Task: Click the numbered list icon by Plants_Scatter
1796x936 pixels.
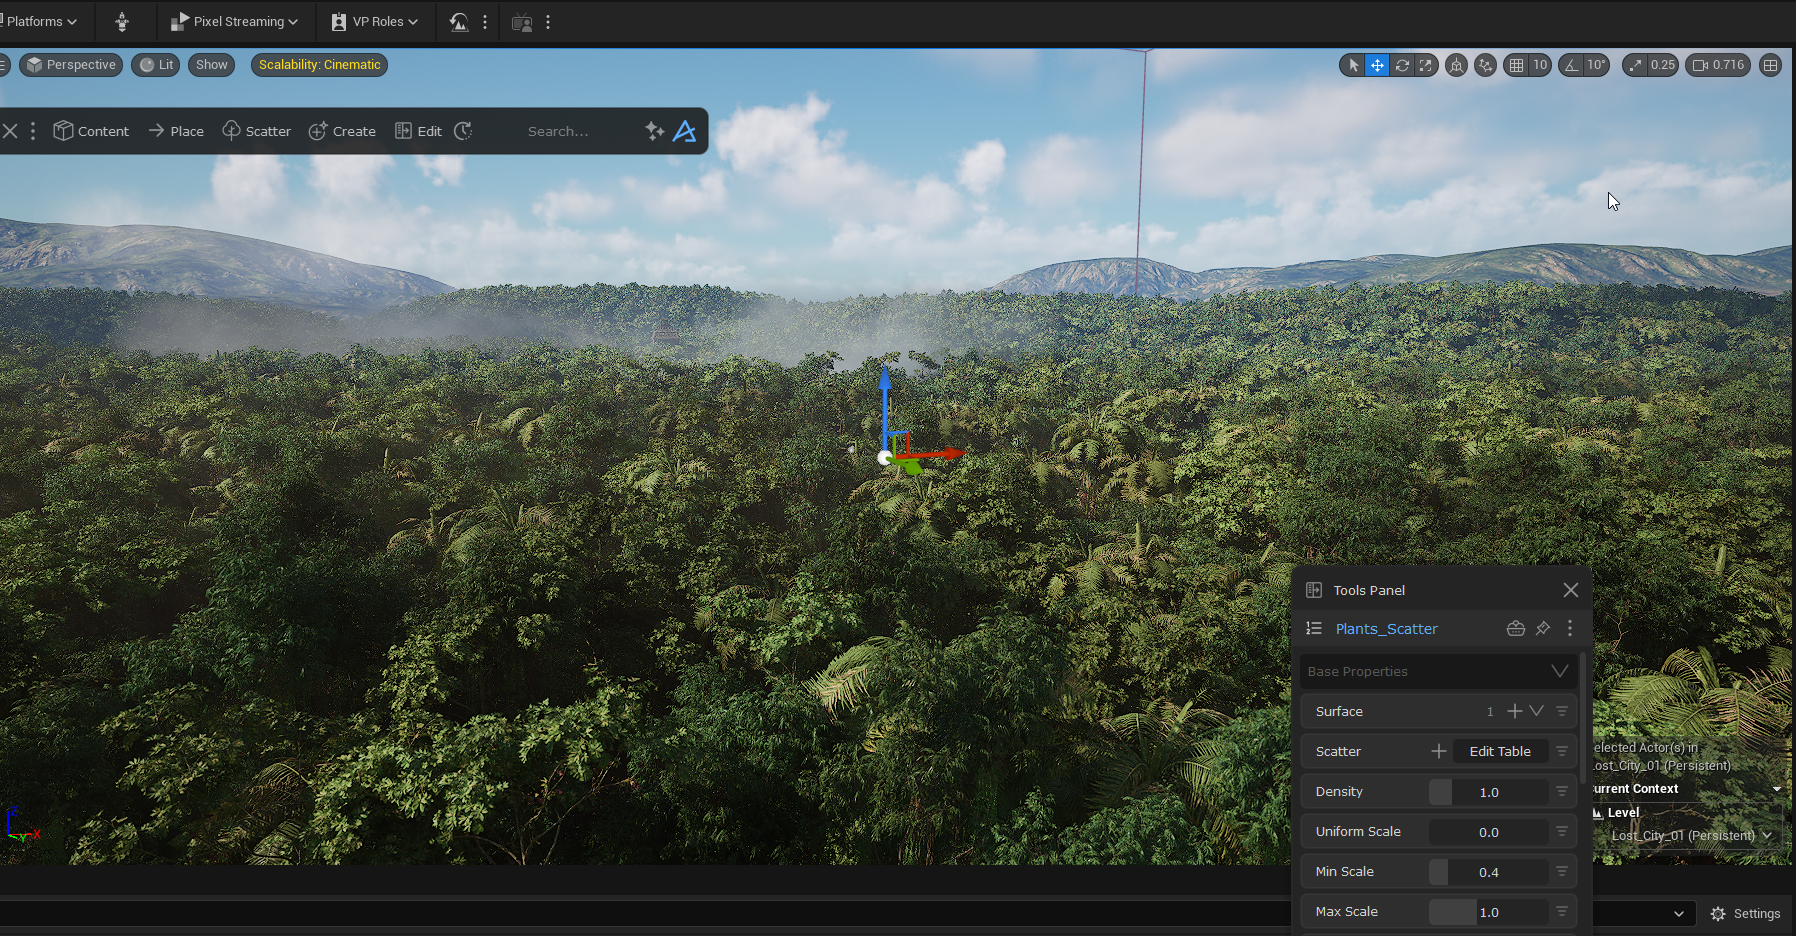Action: click(1314, 628)
